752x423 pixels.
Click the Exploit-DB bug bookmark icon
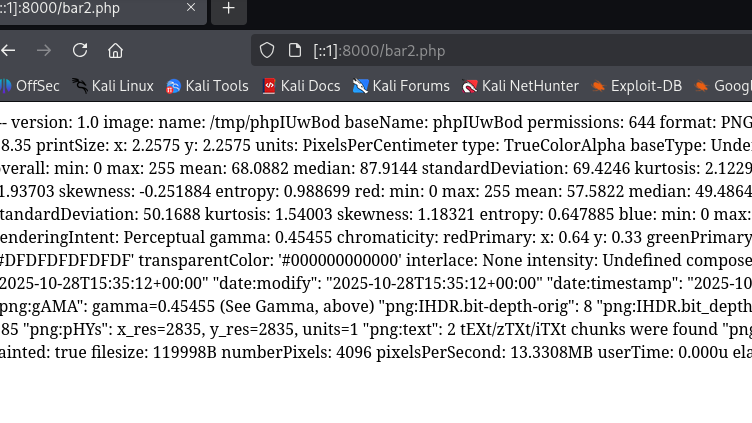tap(598, 86)
